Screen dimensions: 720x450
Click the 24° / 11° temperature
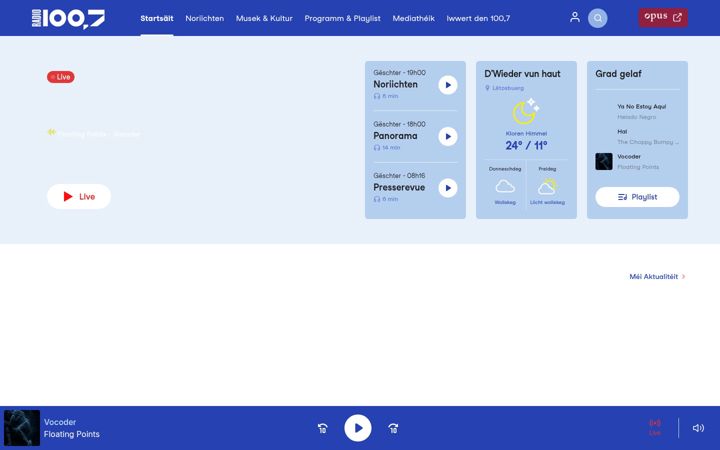[526, 146]
